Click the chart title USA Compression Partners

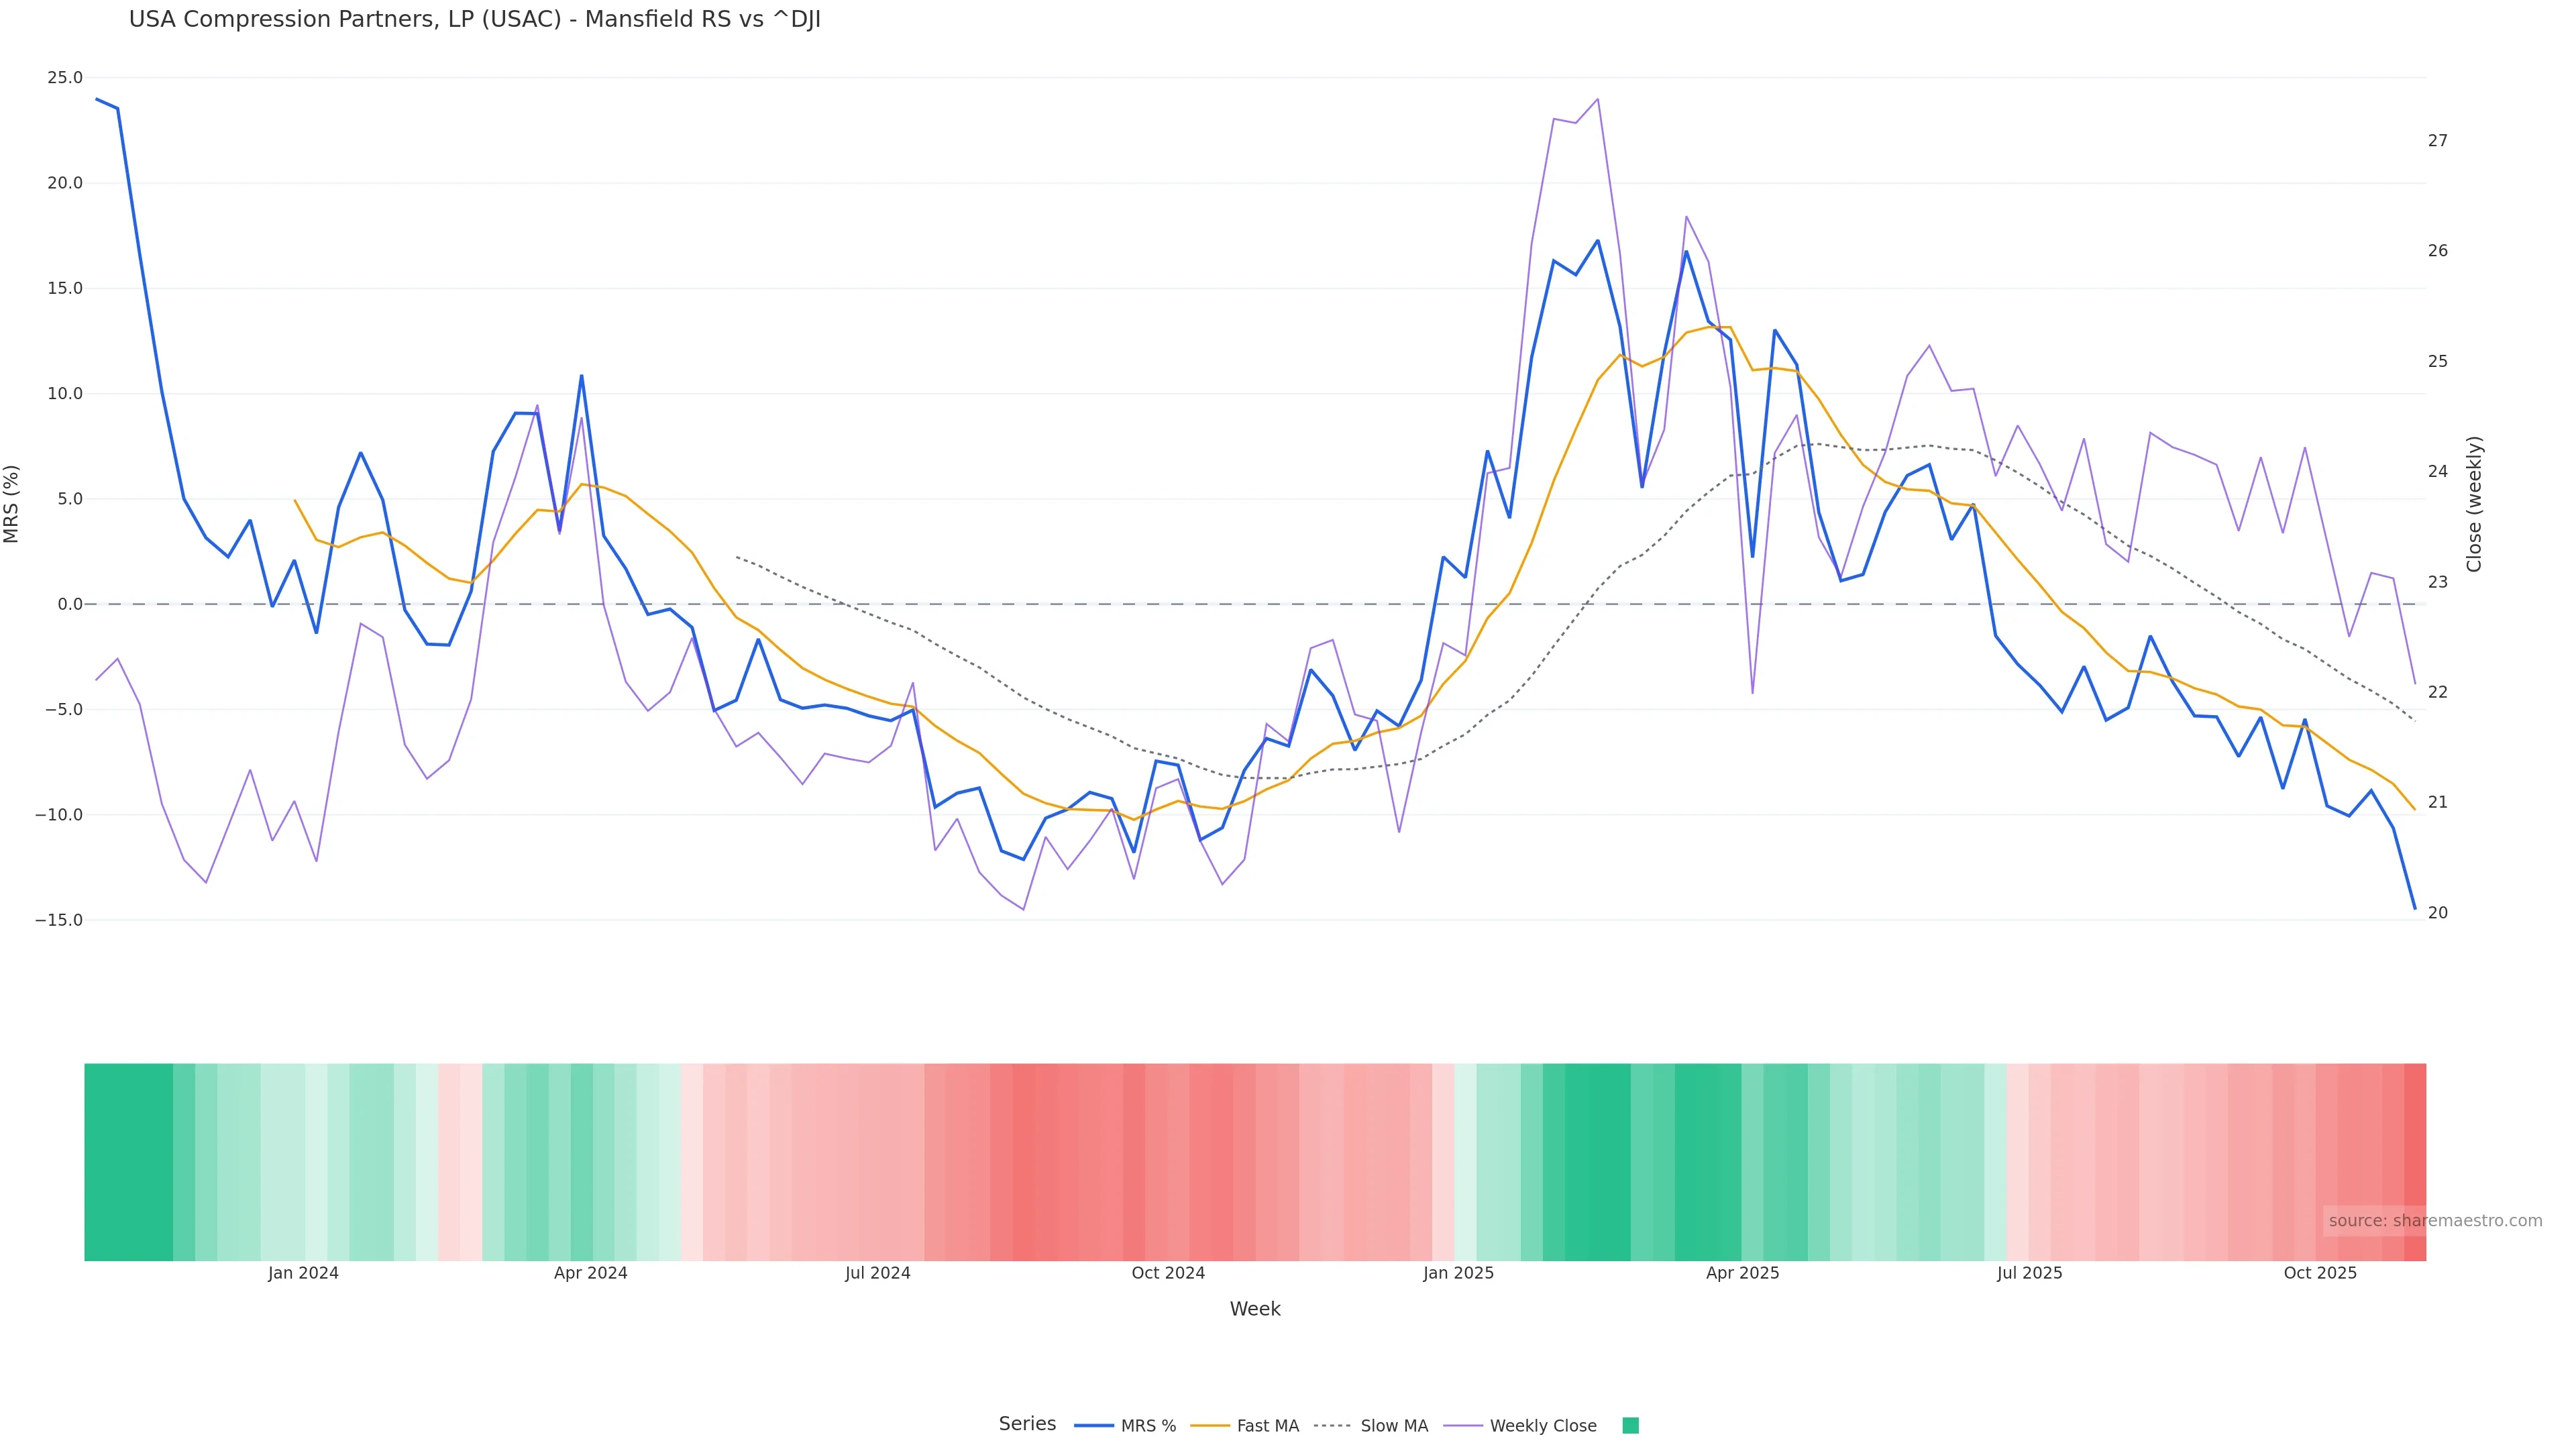[x=474, y=19]
